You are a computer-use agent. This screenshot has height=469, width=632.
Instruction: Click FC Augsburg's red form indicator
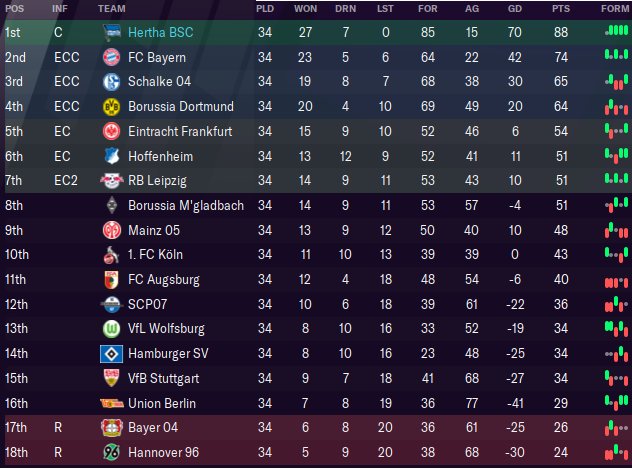[616, 282]
